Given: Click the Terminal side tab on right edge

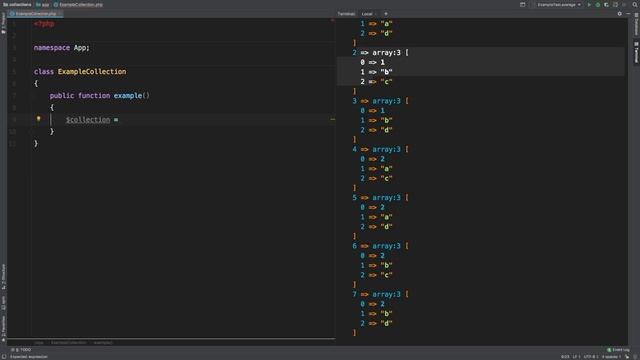Looking at the screenshot, I should click(636, 52).
